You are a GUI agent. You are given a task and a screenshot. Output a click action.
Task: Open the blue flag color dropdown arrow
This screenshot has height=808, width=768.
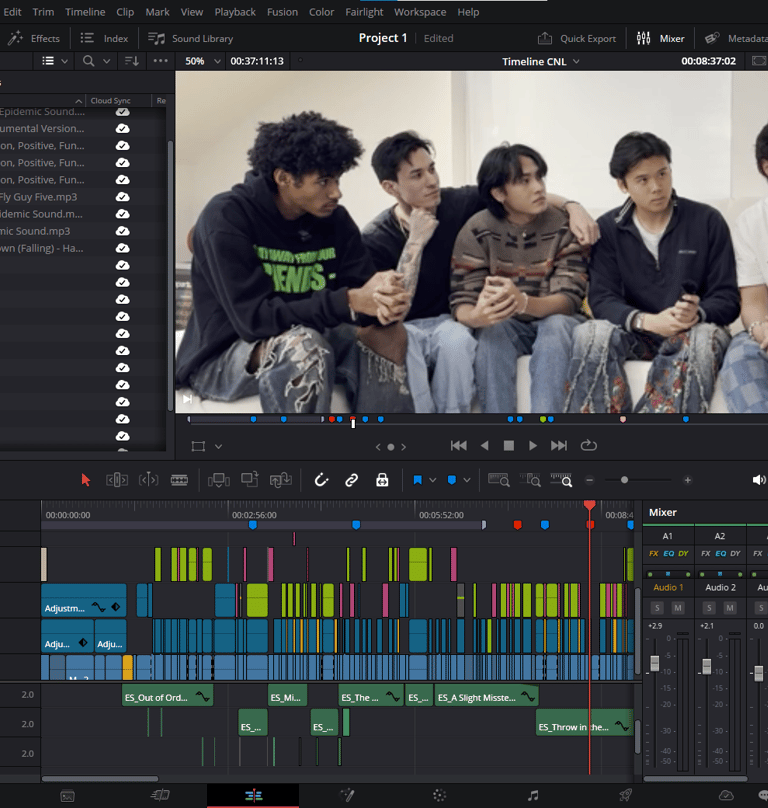(x=432, y=480)
